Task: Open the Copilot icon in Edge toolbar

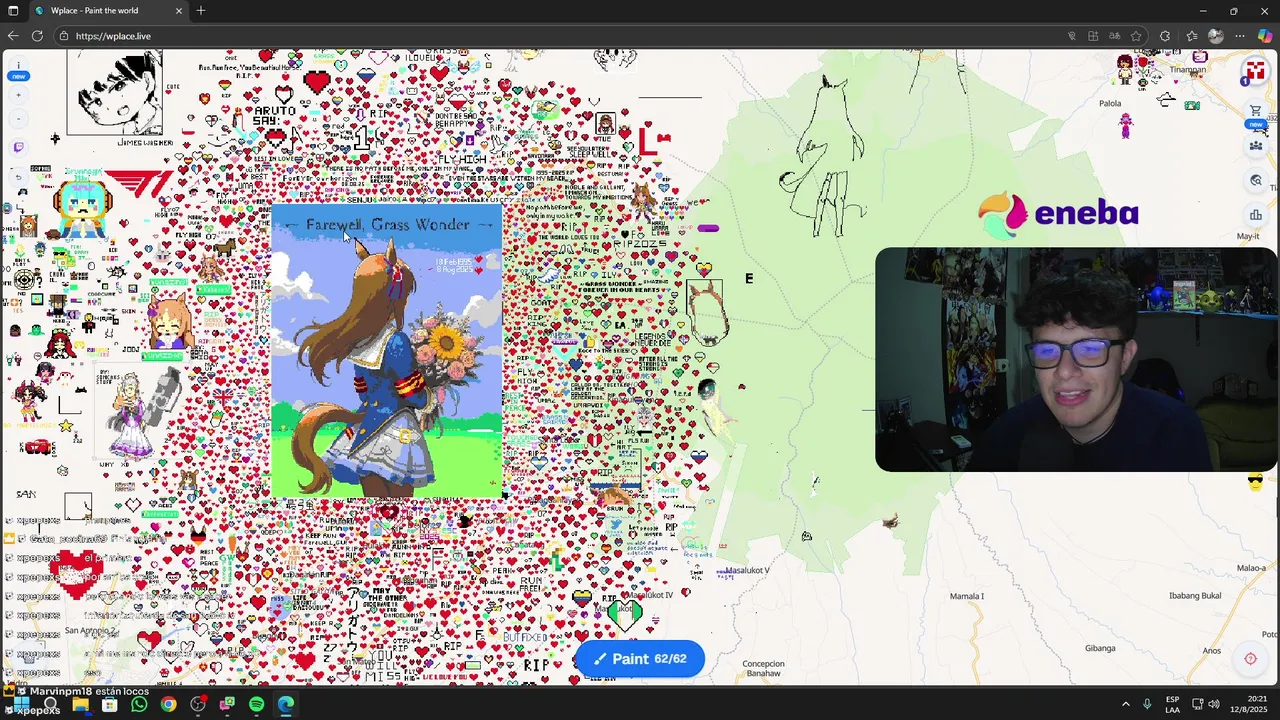Action: 1265,36
